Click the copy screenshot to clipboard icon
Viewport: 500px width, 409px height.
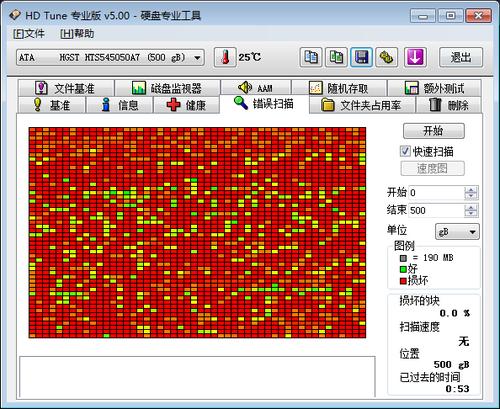coord(336,57)
